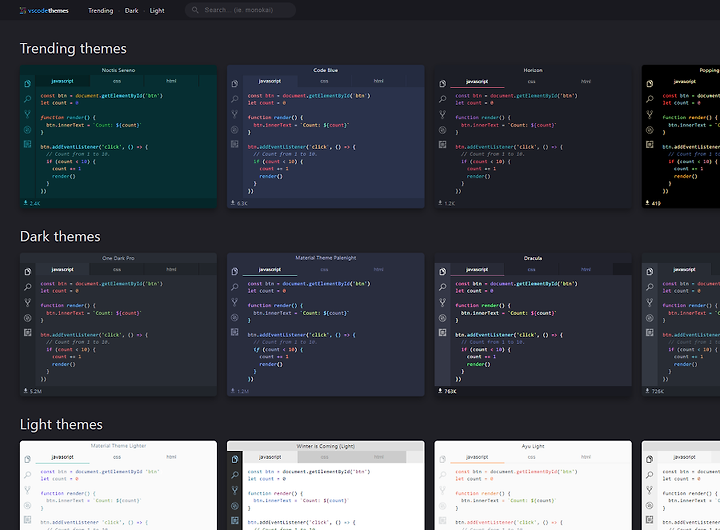Open the vscodethemes logo home link
Screen dimensions: 720x530
(44, 11)
